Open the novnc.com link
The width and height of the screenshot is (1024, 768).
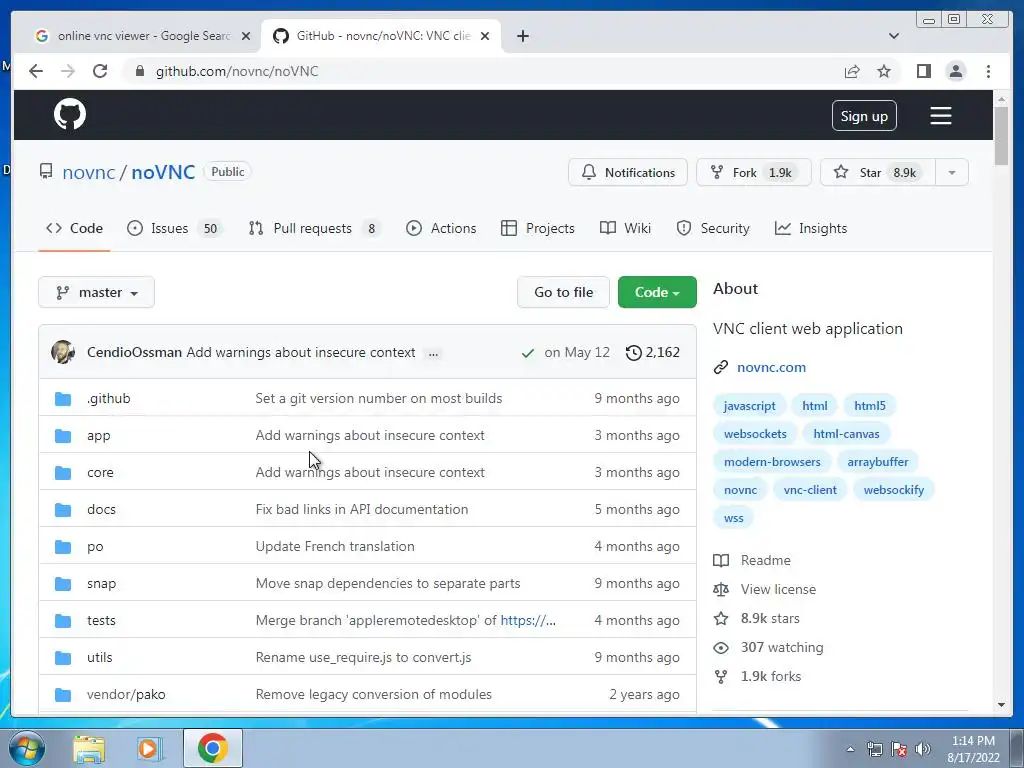(x=771, y=367)
